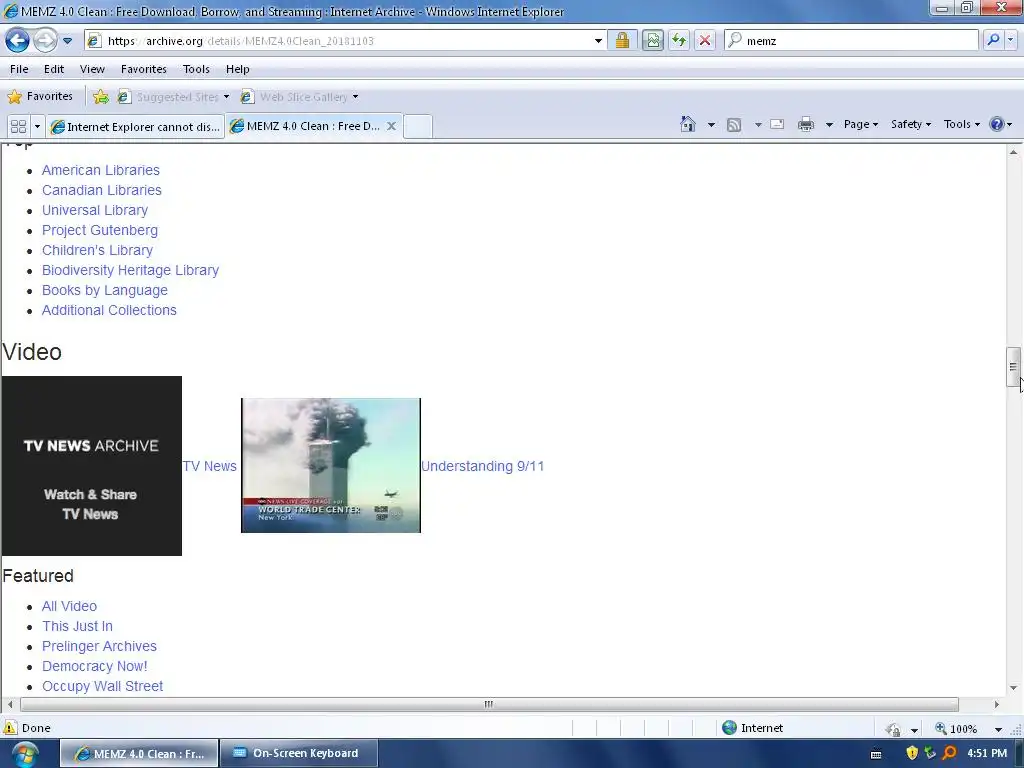The width and height of the screenshot is (1024, 768).
Task: Open the Safety command bar menu
Action: tap(911, 124)
